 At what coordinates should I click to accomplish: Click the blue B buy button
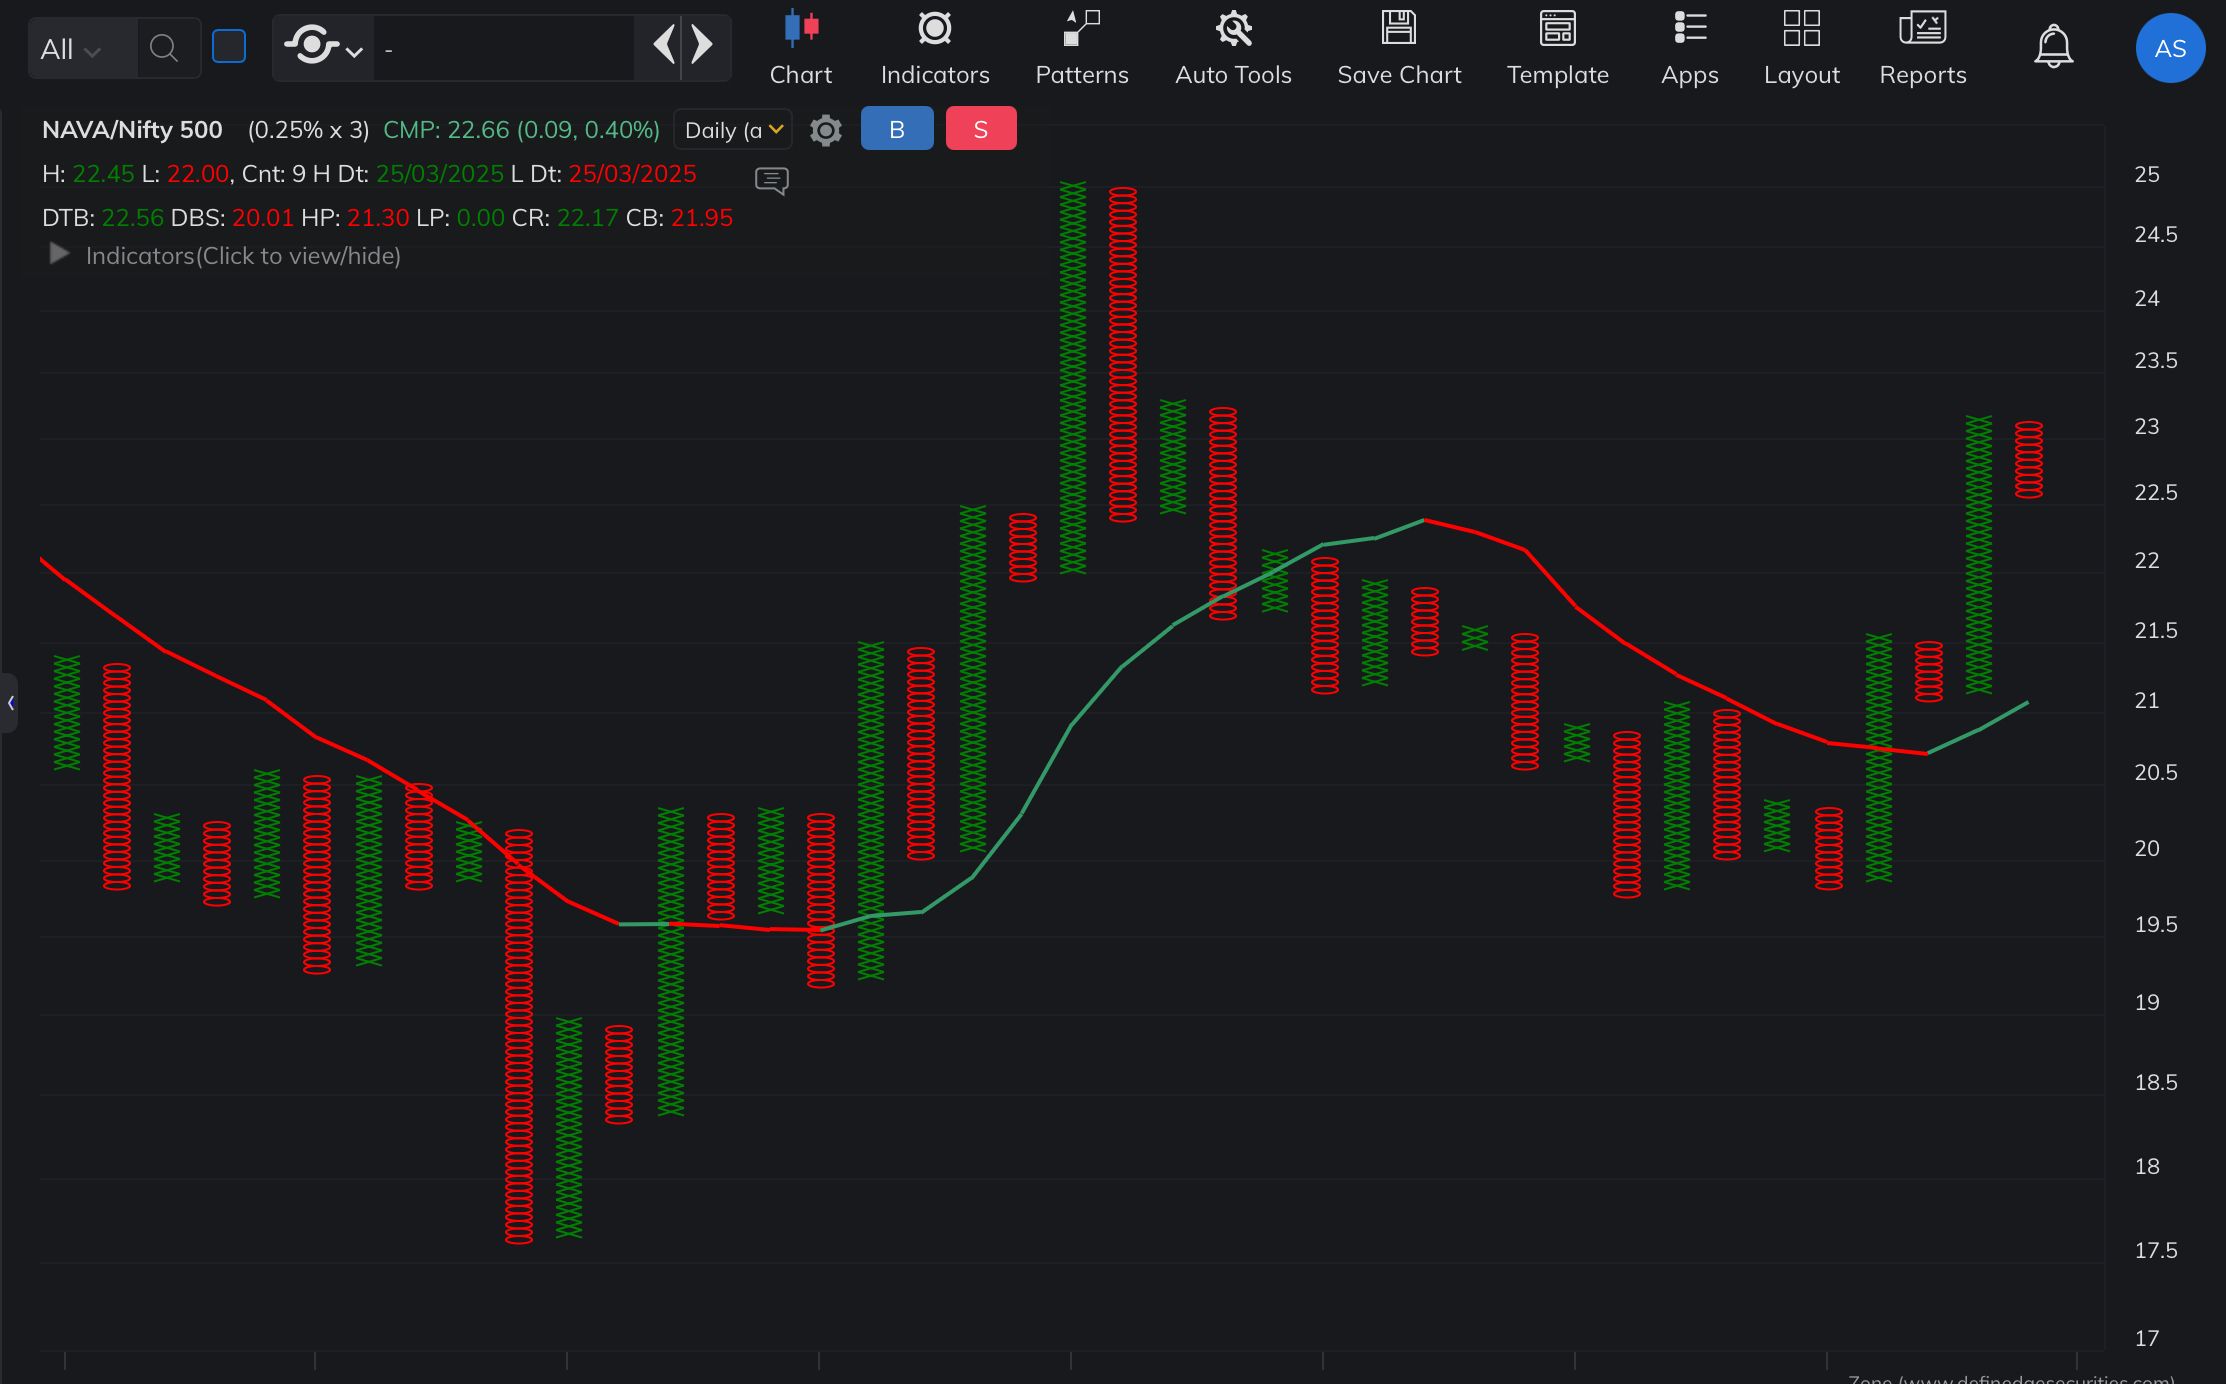point(896,129)
